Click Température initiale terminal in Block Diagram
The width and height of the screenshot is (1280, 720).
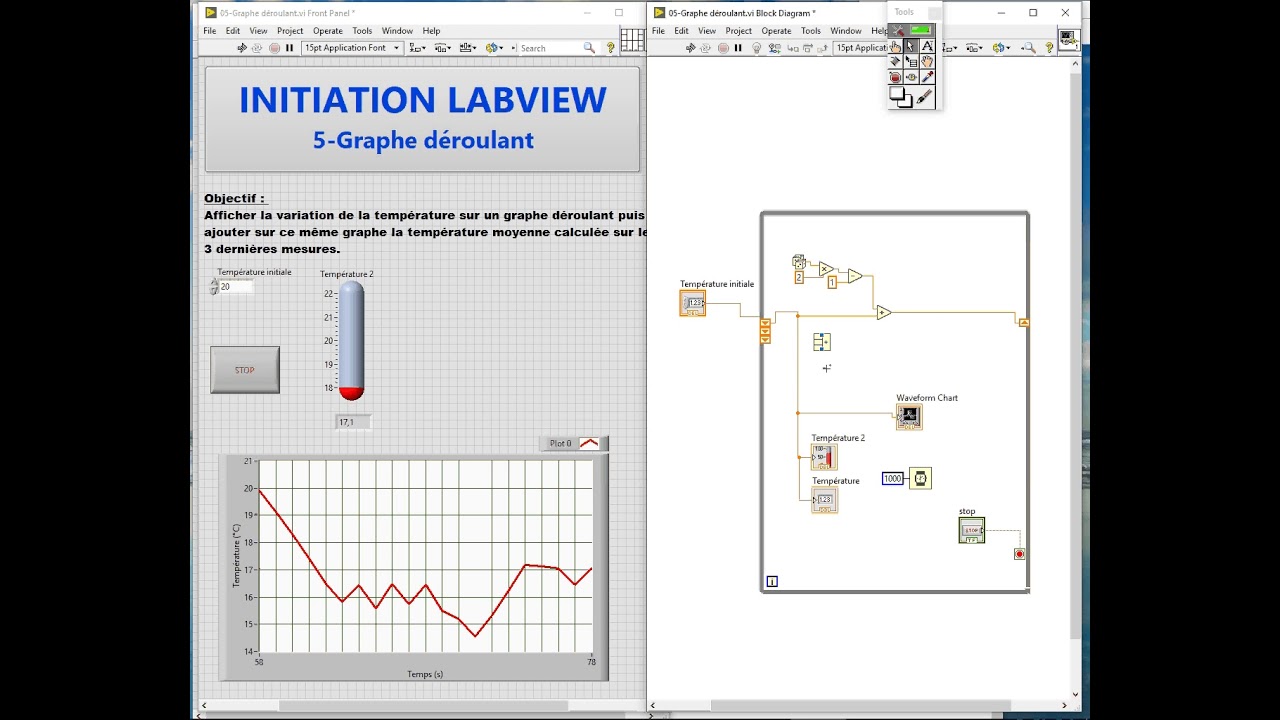692,303
